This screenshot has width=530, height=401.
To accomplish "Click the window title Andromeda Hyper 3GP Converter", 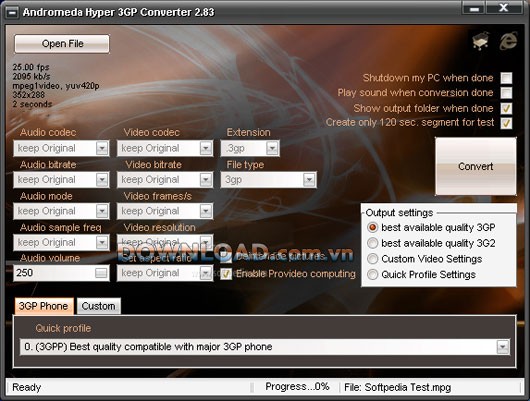I will click(118, 12).
